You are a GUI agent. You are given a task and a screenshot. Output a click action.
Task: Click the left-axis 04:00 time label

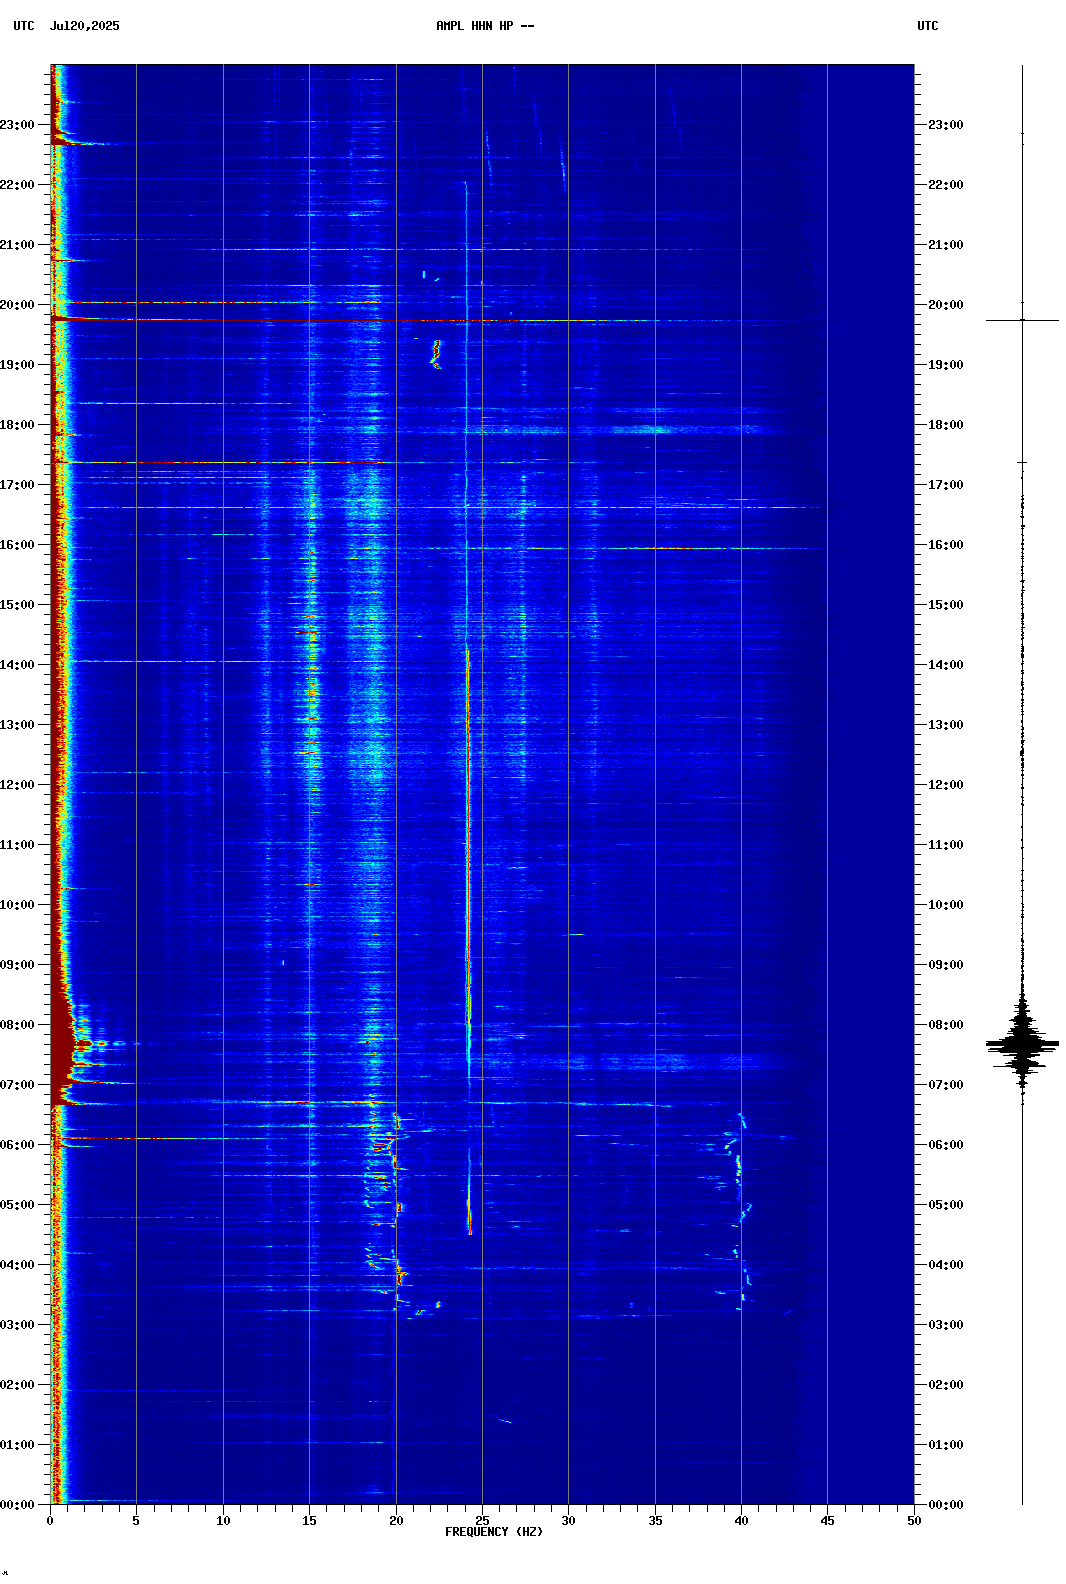(x=18, y=1265)
